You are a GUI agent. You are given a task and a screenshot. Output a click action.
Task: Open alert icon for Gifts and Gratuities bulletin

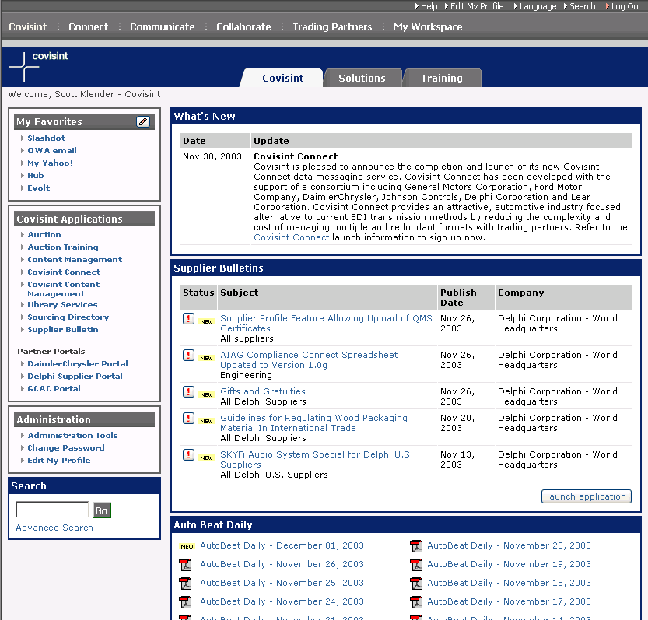(x=188, y=392)
